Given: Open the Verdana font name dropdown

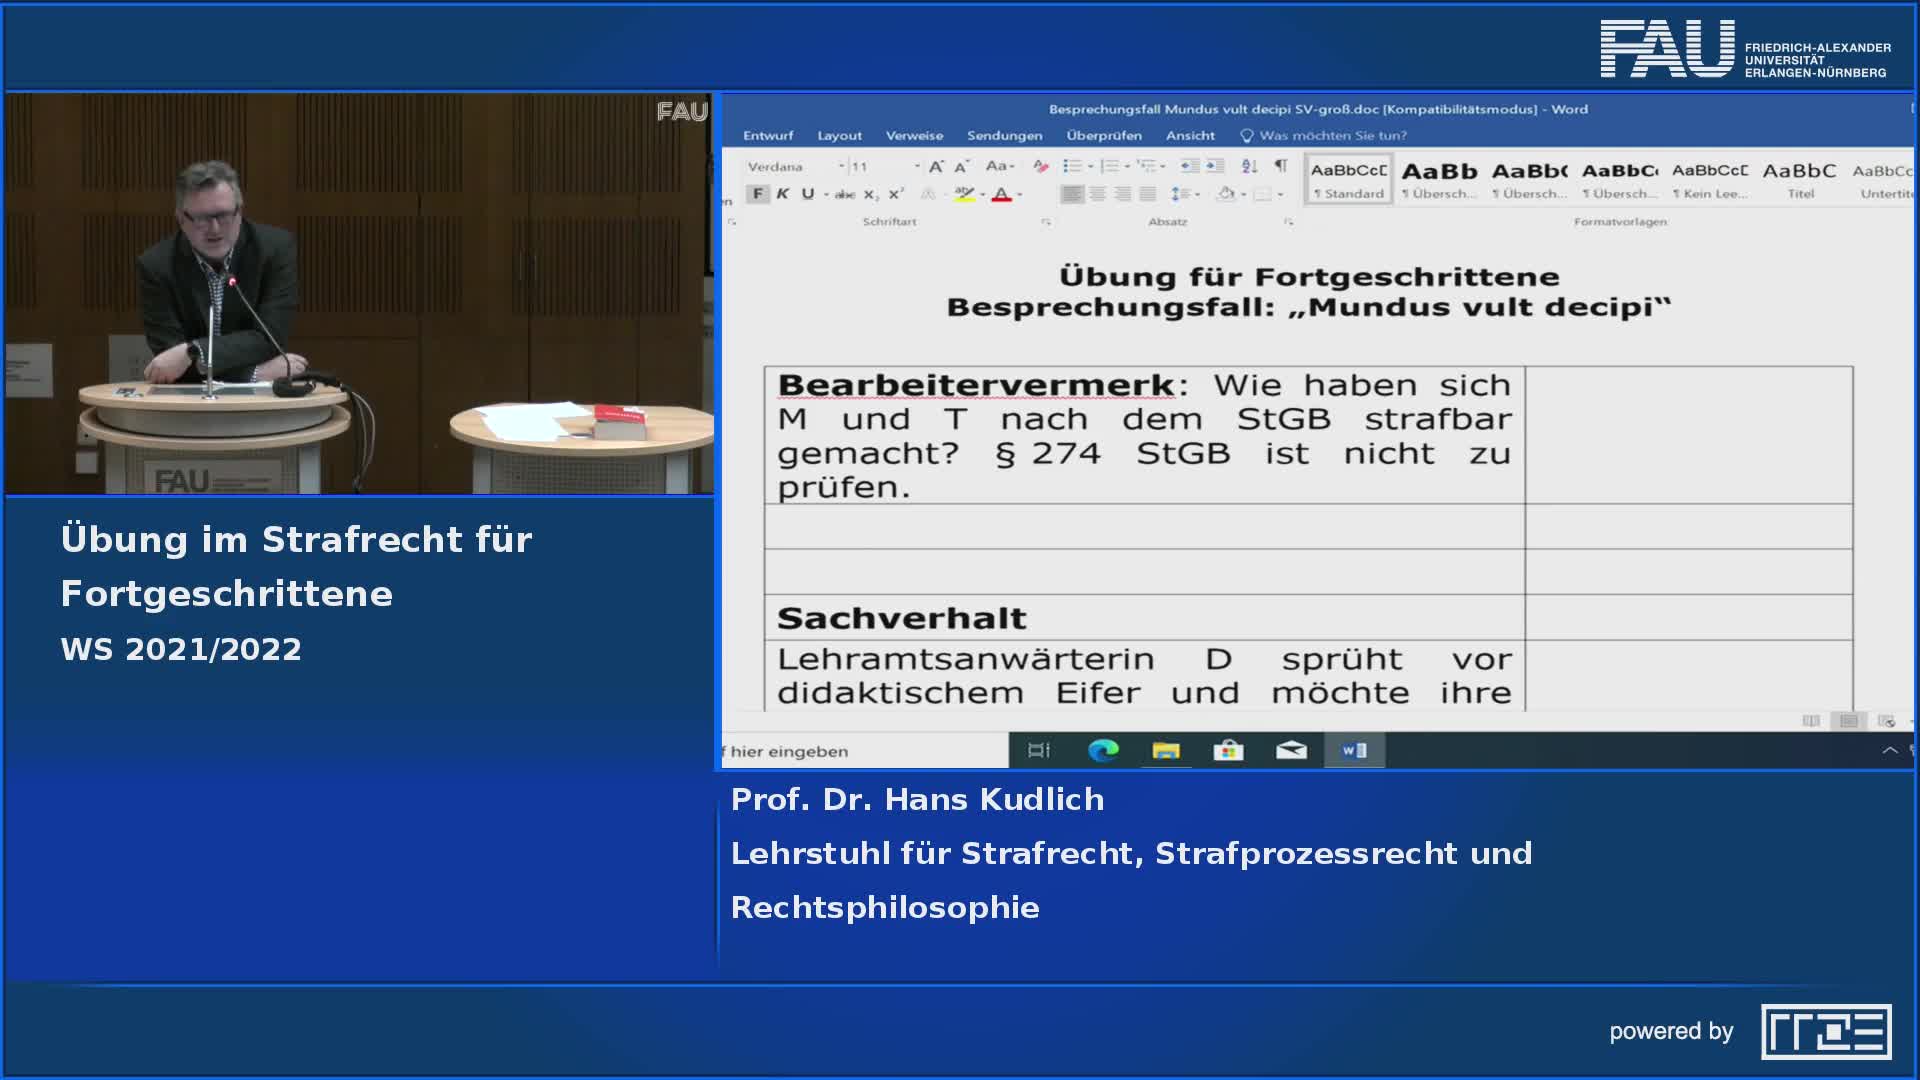Looking at the screenshot, I should pyautogui.click(x=841, y=166).
